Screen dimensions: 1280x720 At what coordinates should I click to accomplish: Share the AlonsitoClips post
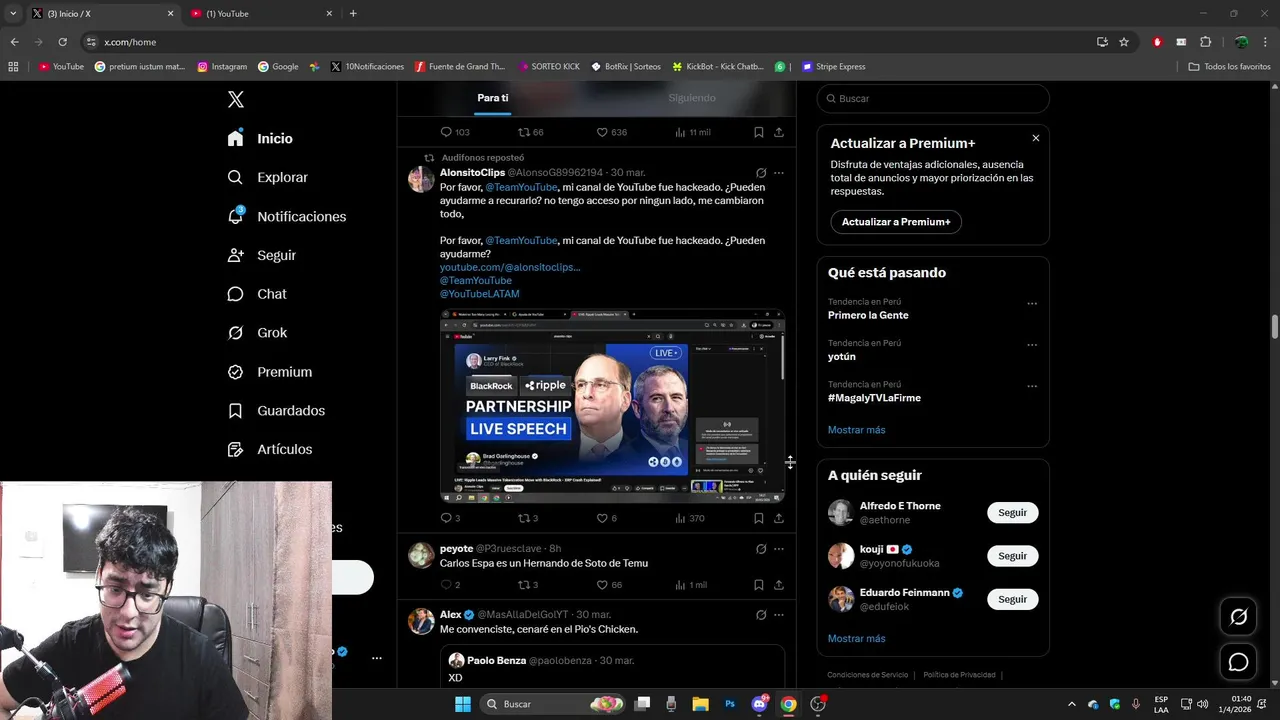point(779,518)
